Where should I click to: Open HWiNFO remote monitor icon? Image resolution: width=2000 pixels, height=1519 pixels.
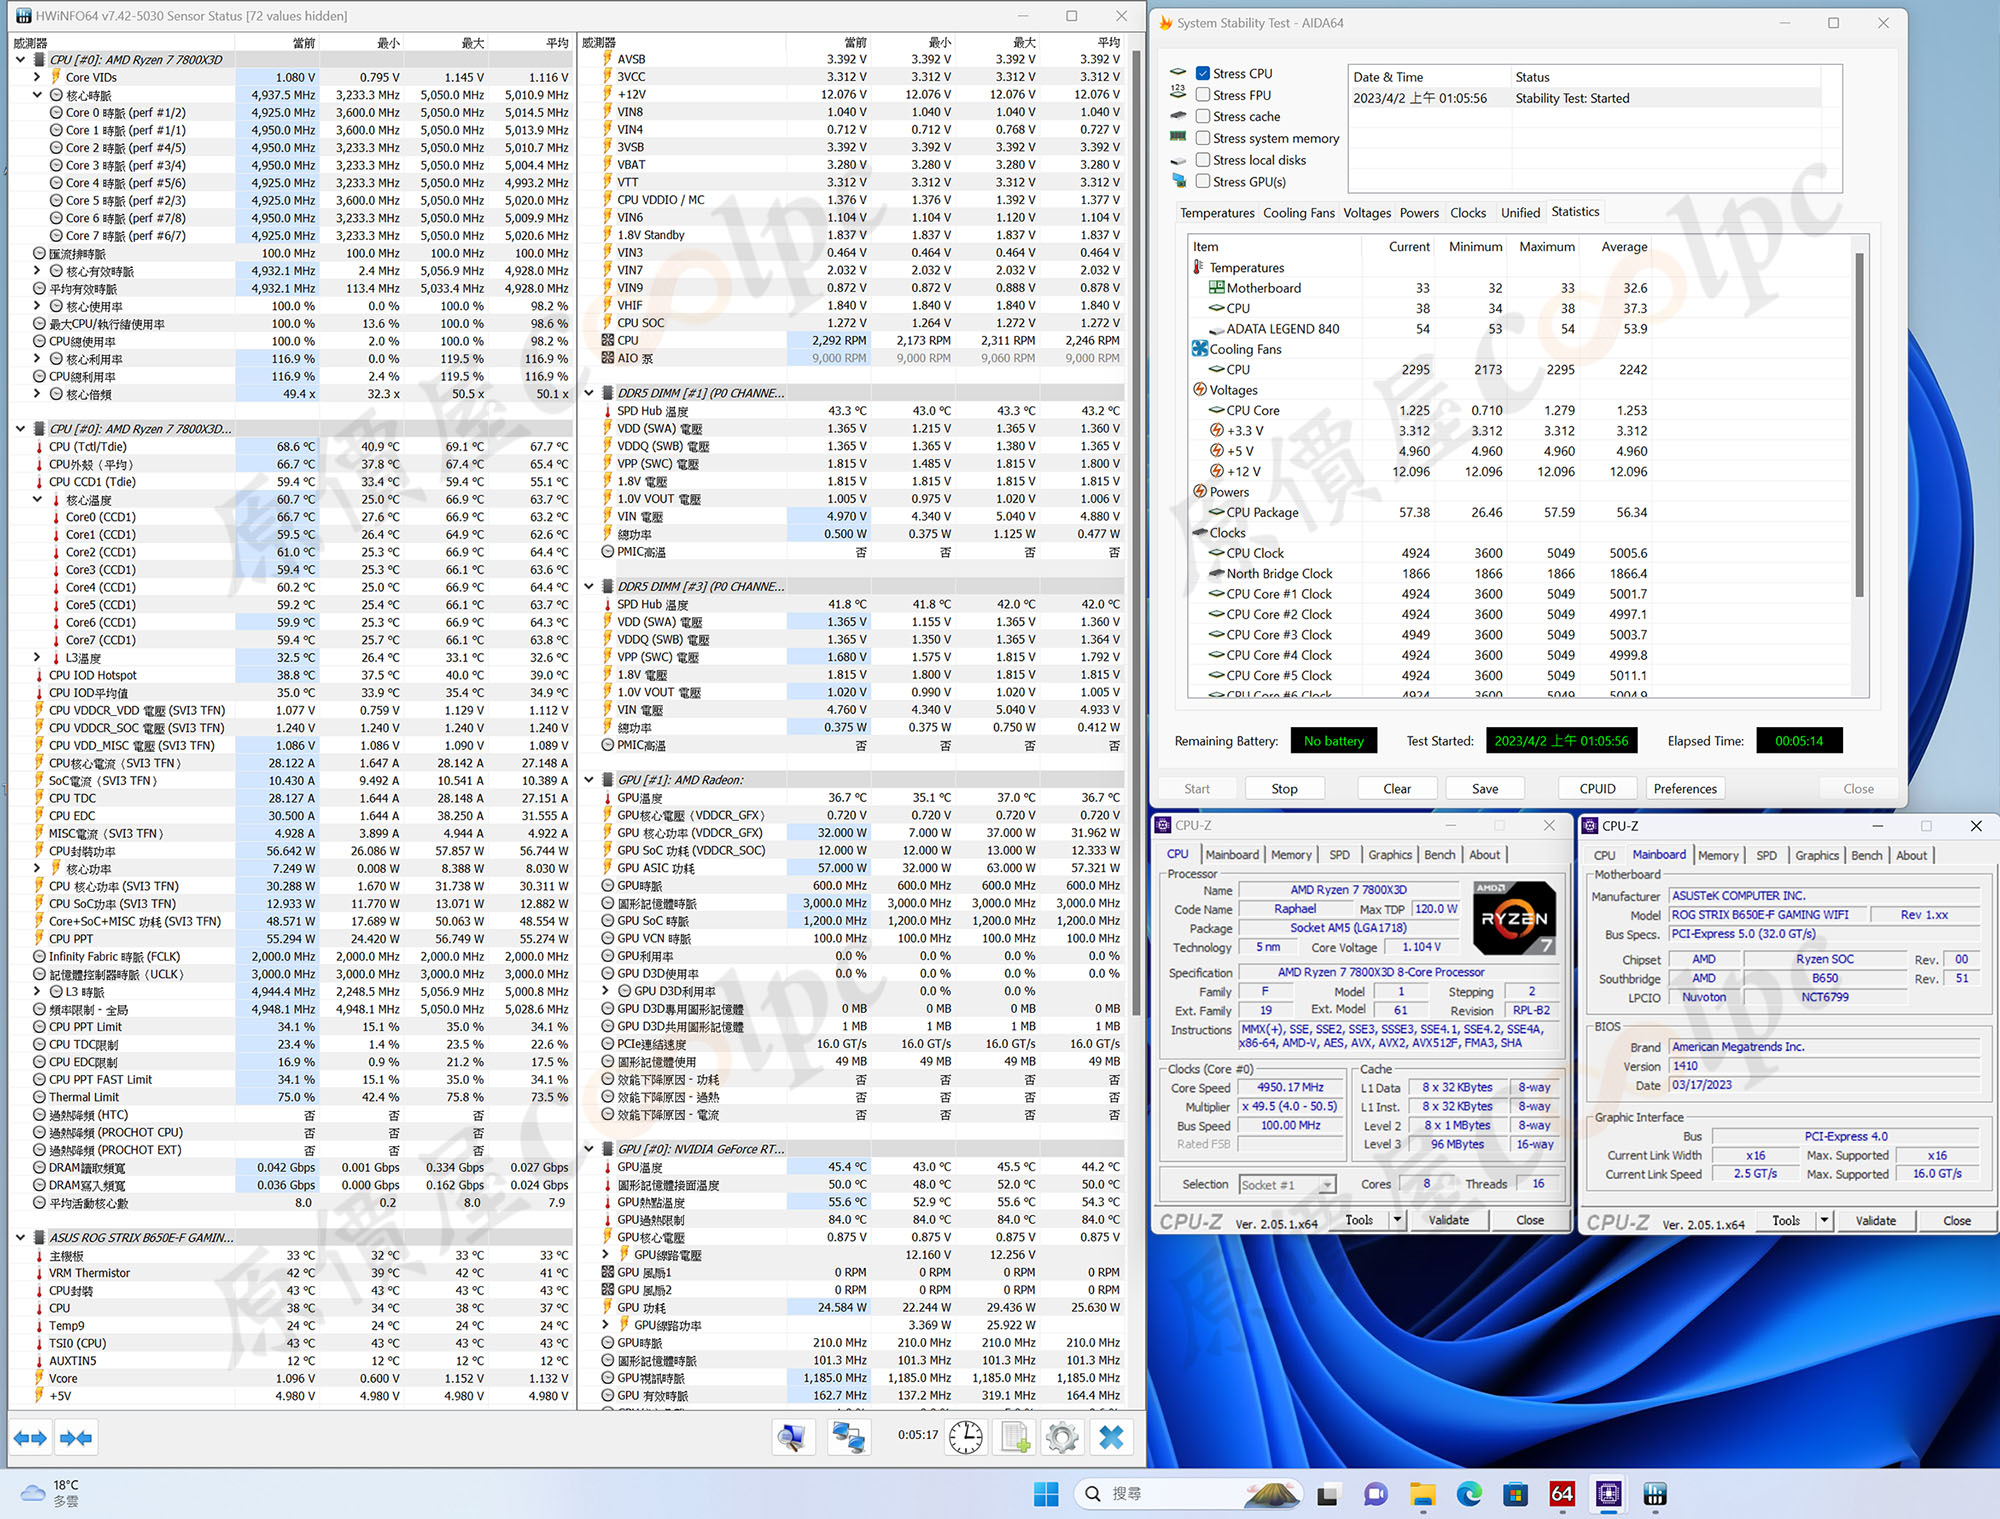(x=794, y=1438)
